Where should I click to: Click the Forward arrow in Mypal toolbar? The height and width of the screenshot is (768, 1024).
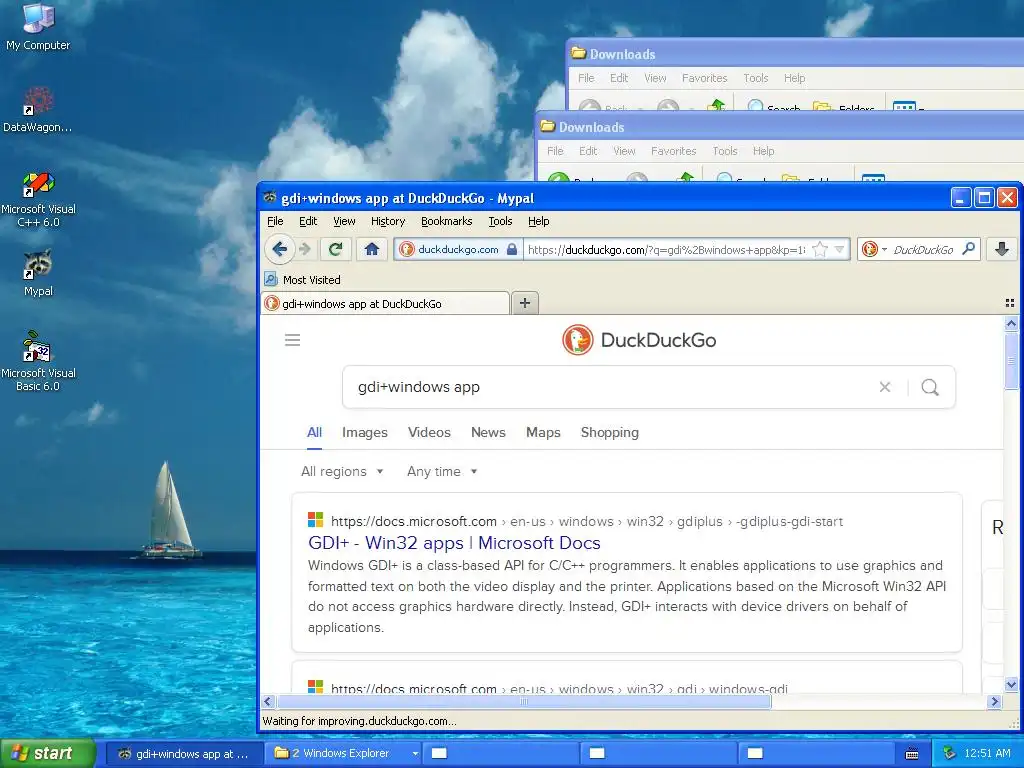304,249
